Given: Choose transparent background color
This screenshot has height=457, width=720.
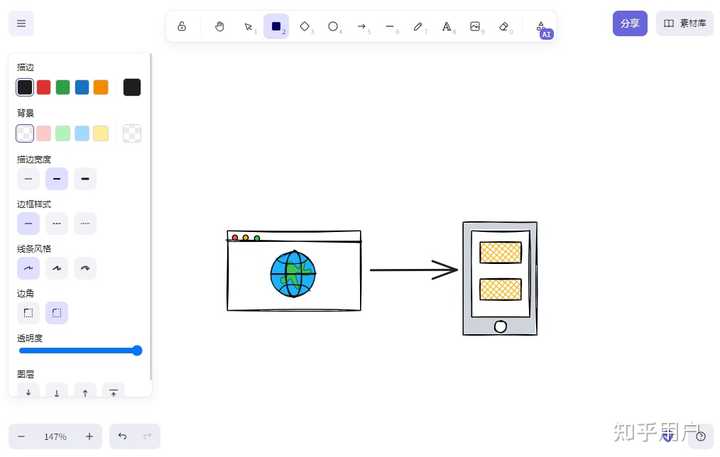Looking at the screenshot, I should pos(25,134).
